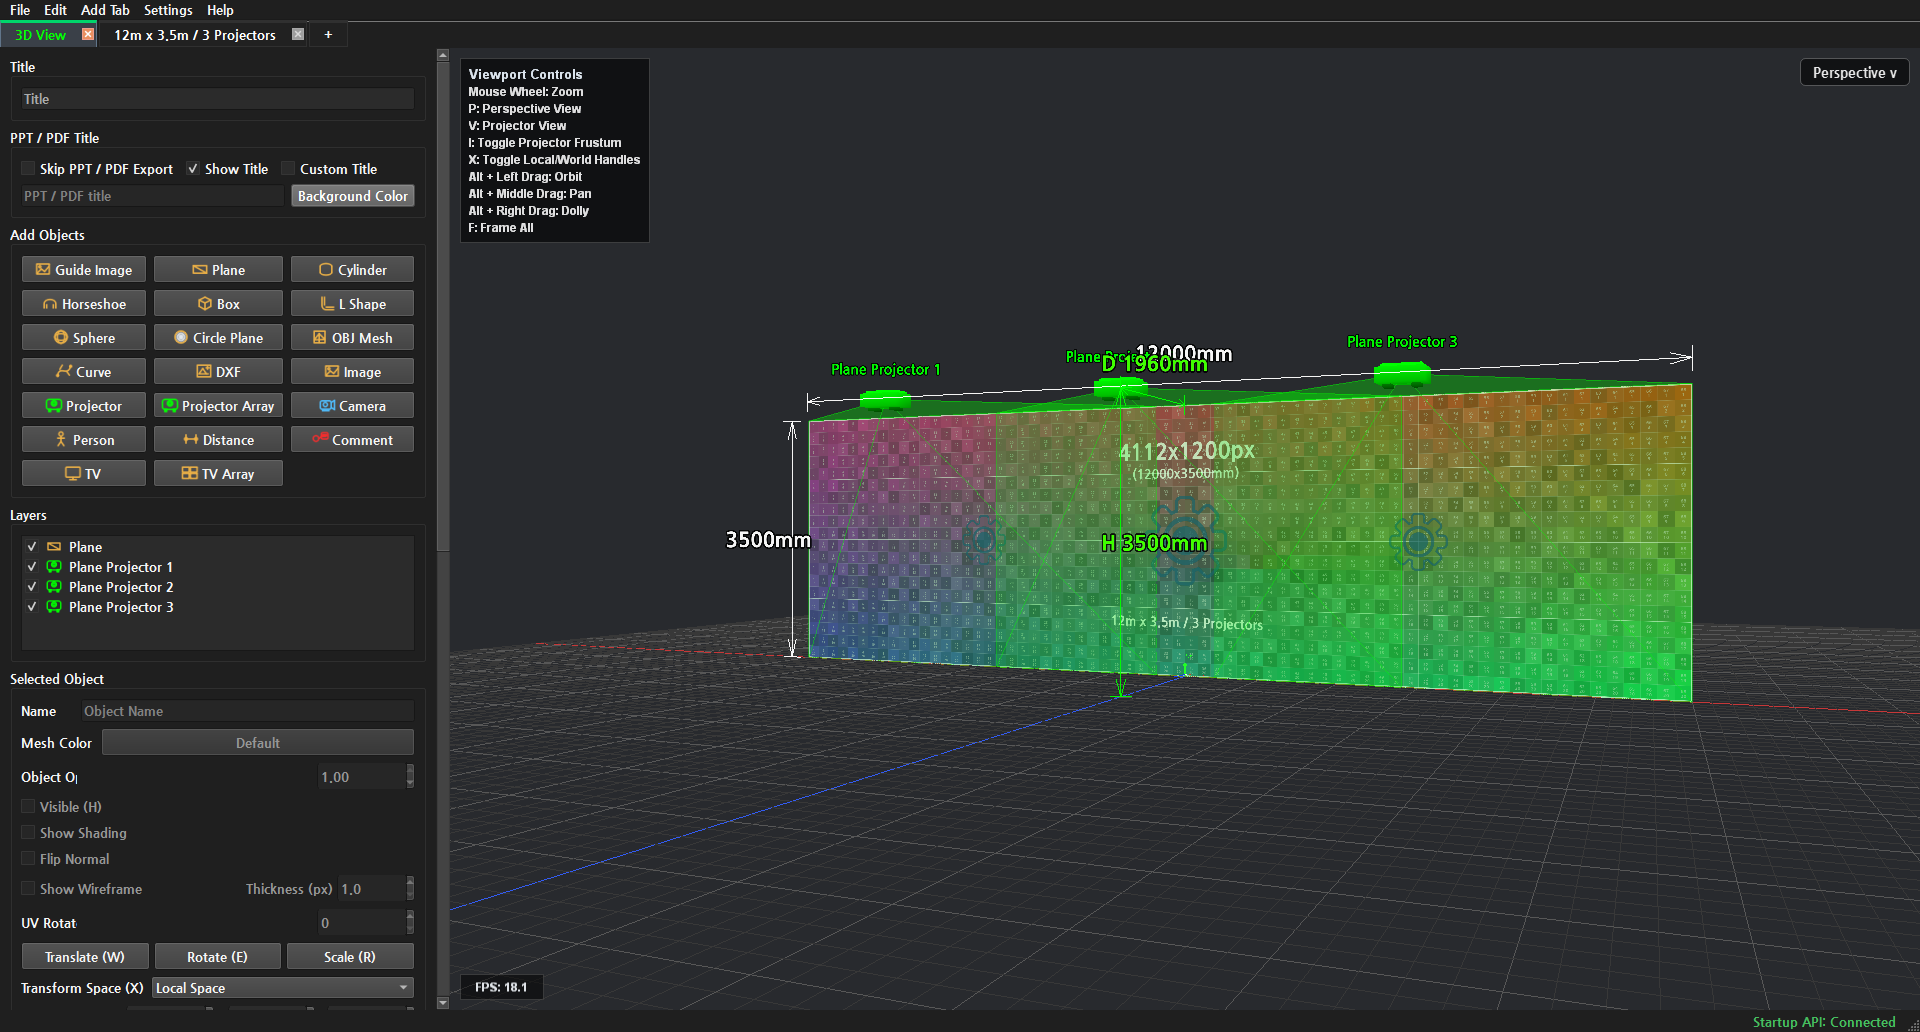Add a Camera object
Screen dimensions: 1920x1032
pyautogui.click(x=352, y=406)
